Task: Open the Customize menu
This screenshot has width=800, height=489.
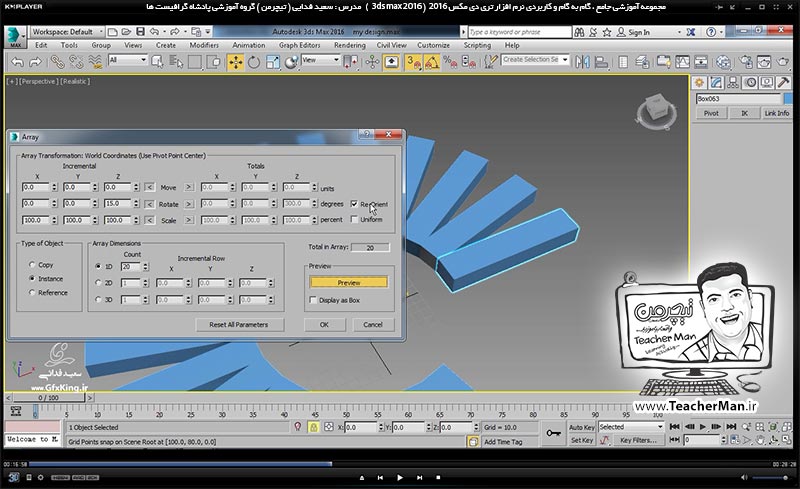Action: (x=434, y=45)
